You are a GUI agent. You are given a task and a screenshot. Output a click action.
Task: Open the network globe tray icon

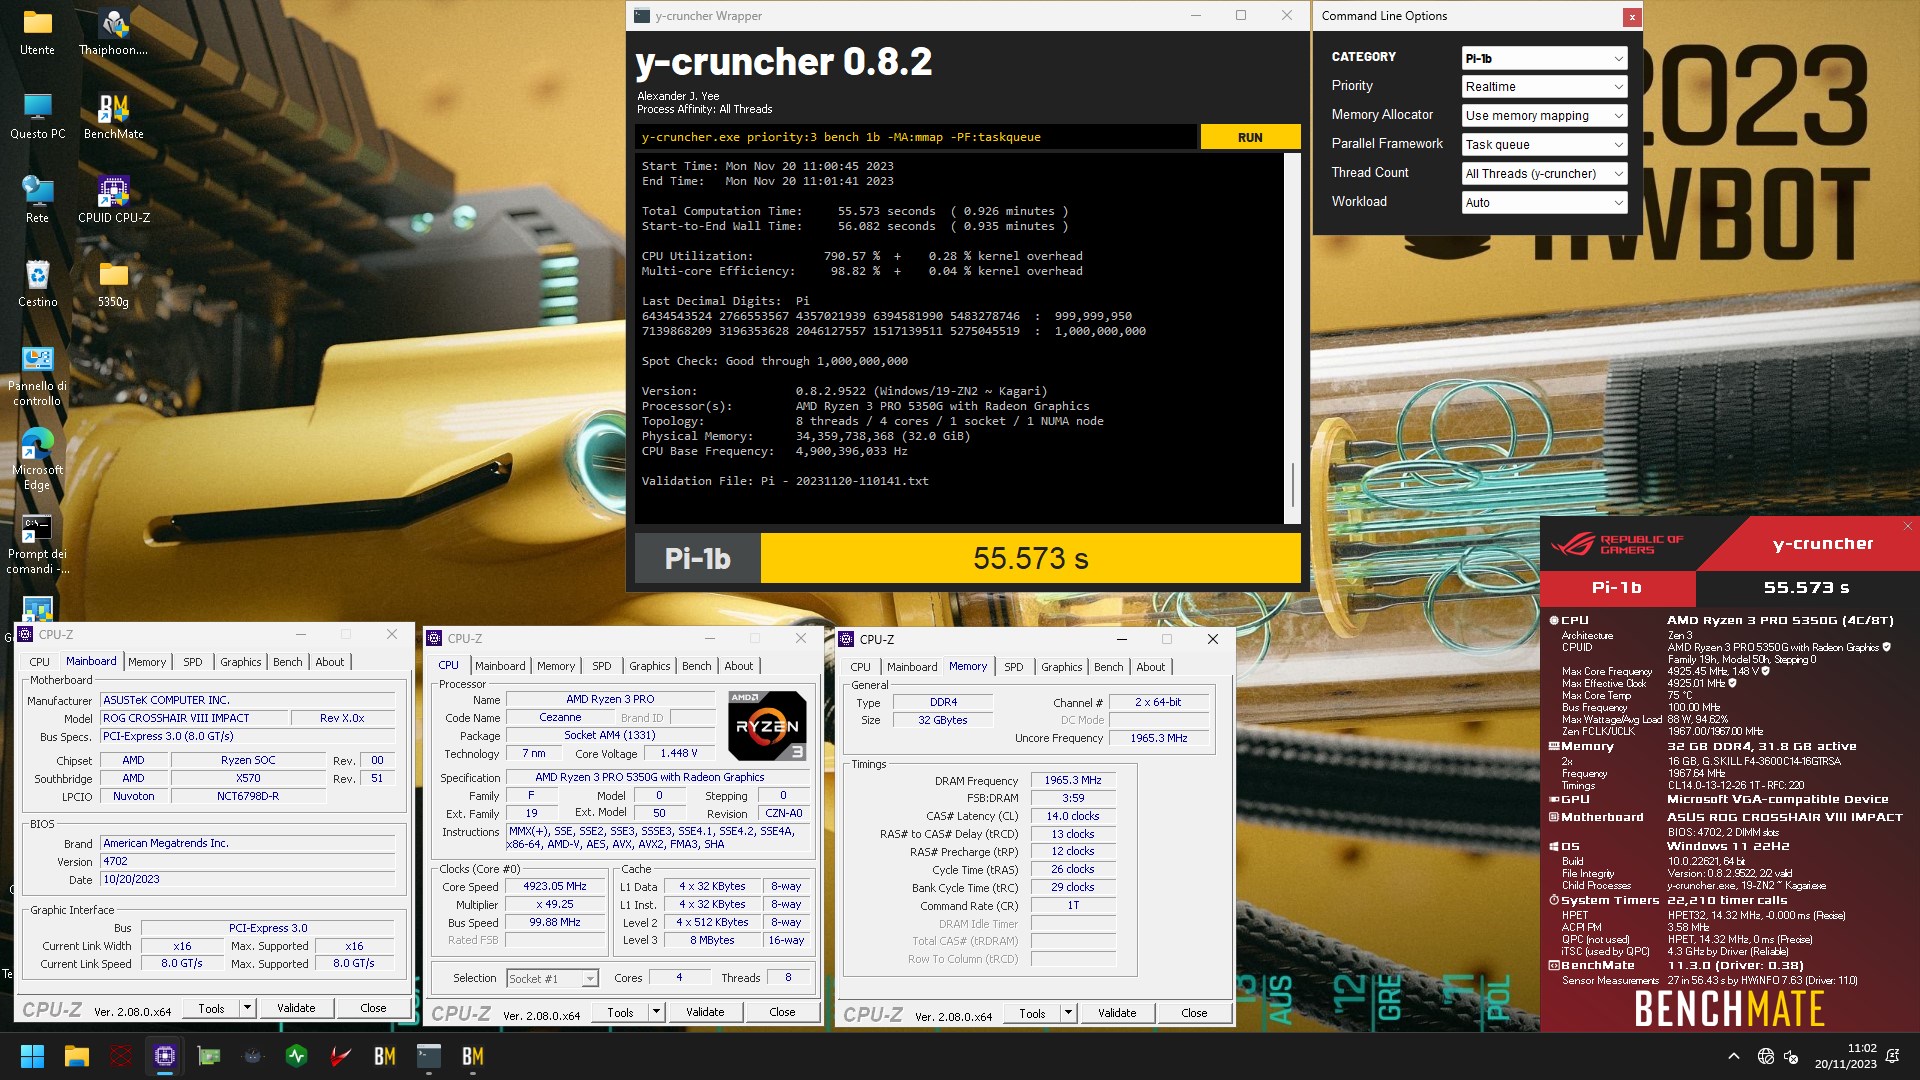click(x=1766, y=1056)
